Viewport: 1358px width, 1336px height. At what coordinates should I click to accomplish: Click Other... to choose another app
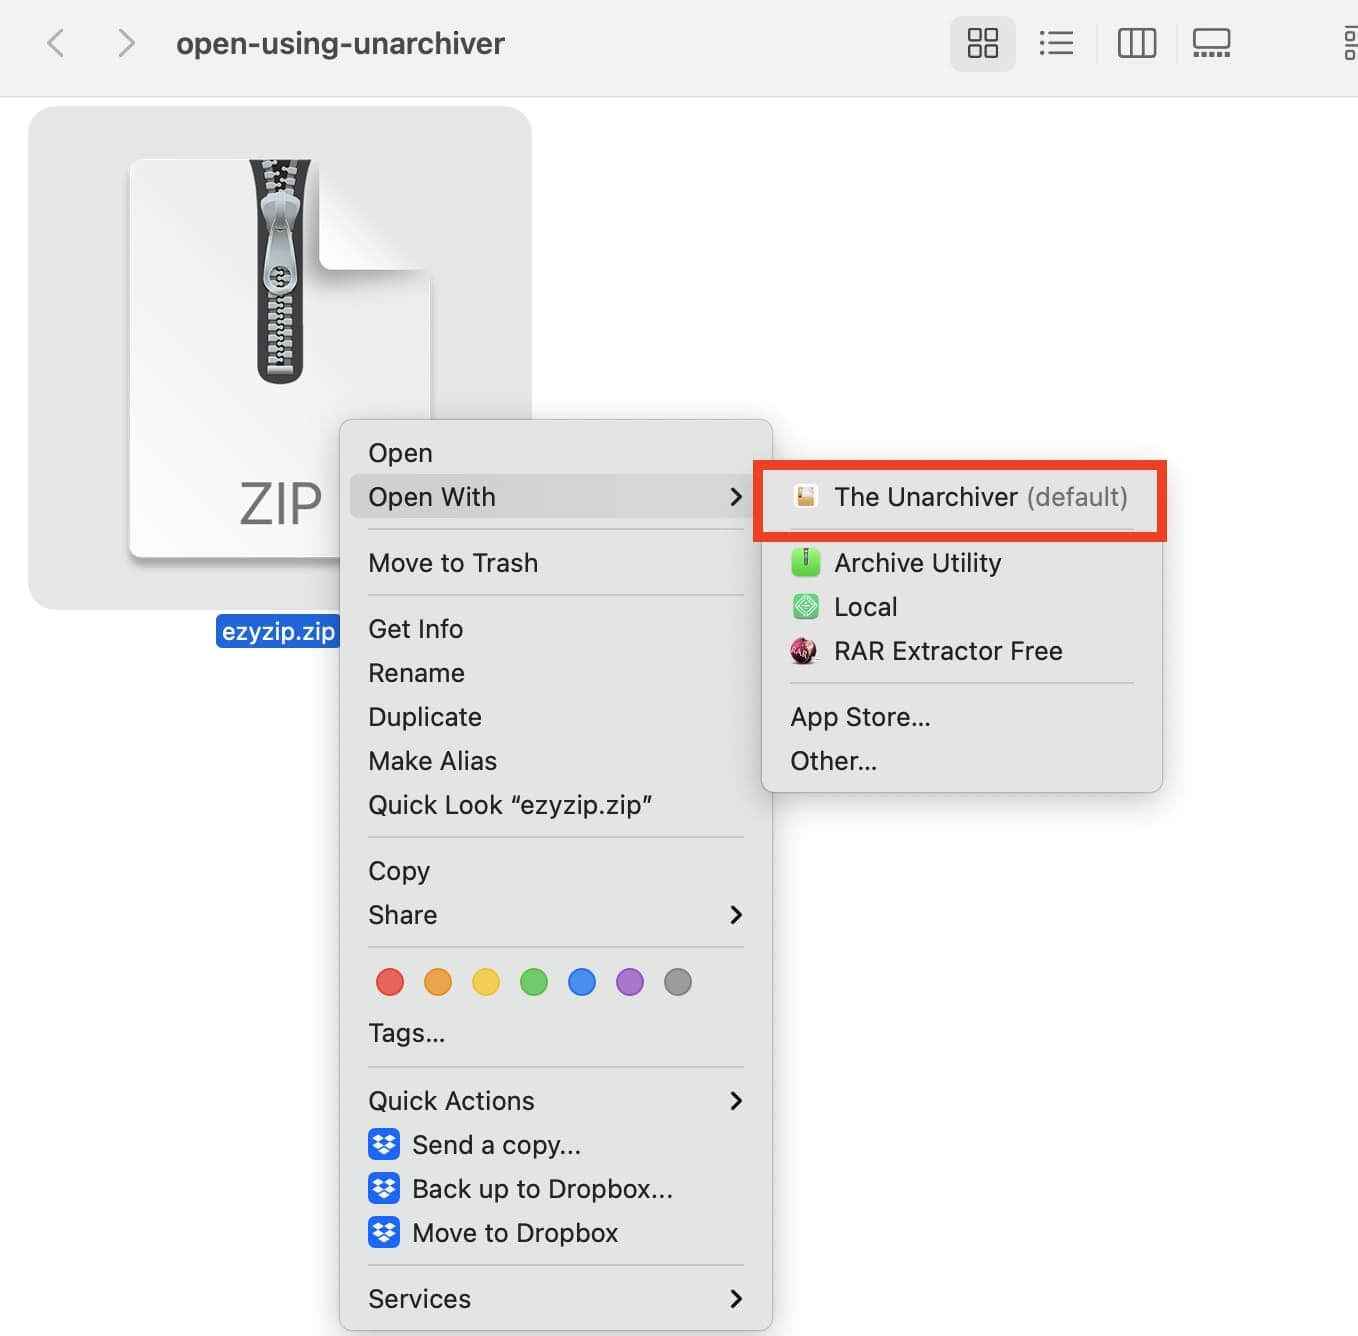833,760
